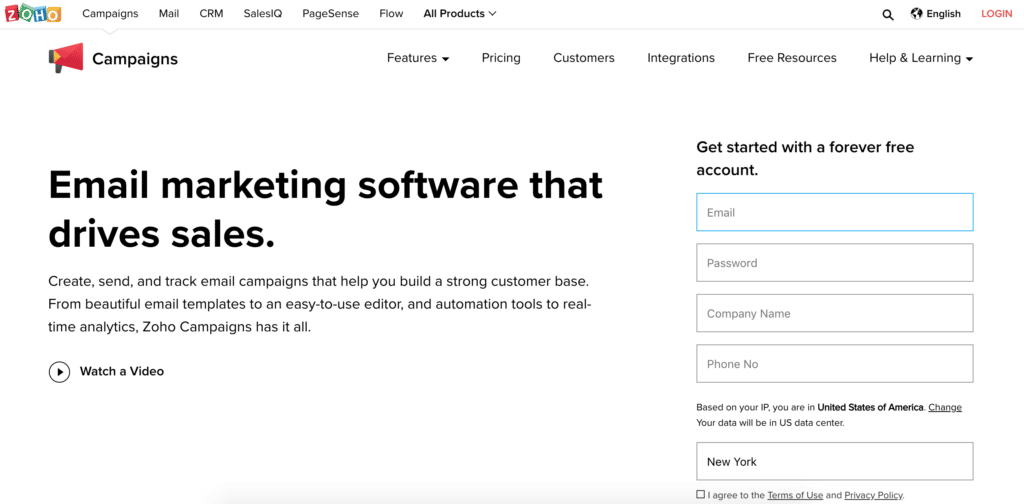Open the Terms of Use link

[795, 495]
